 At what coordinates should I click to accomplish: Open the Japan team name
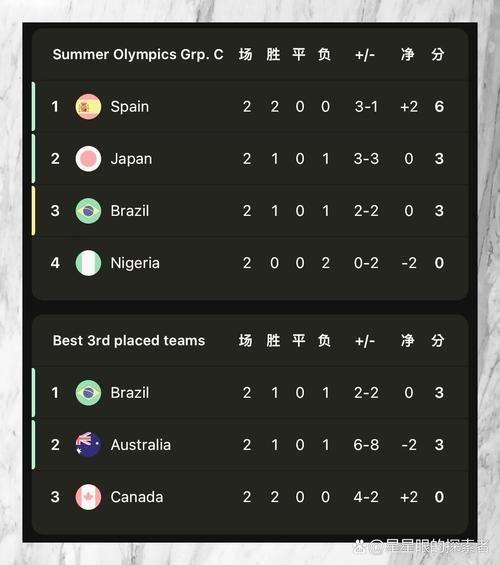(131, 159)
